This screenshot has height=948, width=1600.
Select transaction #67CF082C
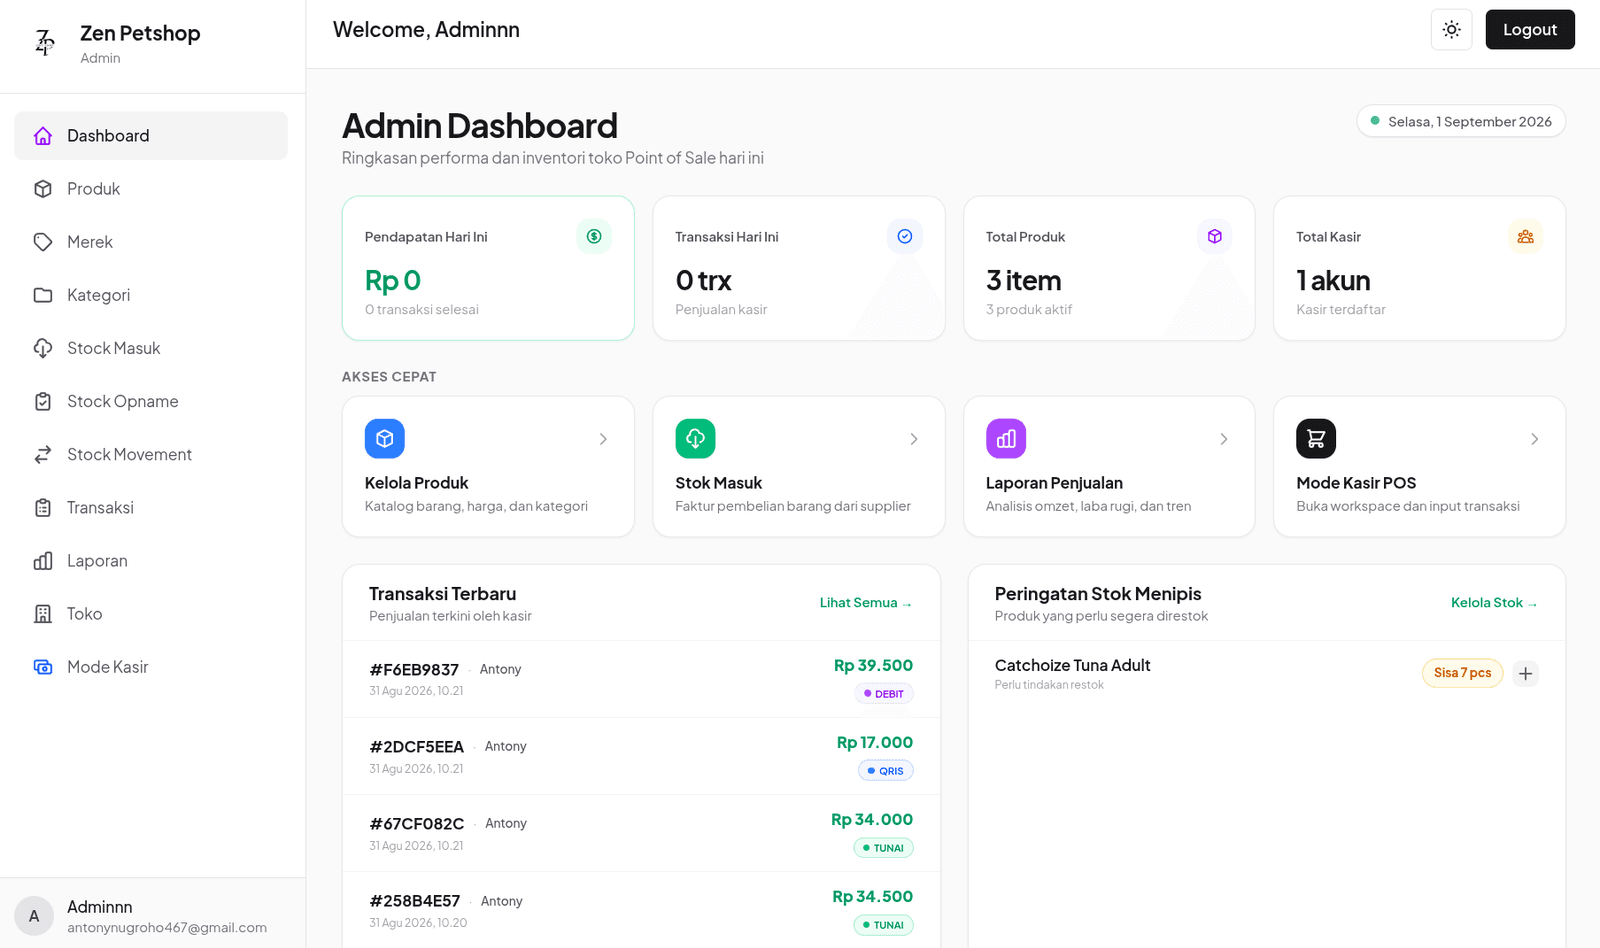417,824
